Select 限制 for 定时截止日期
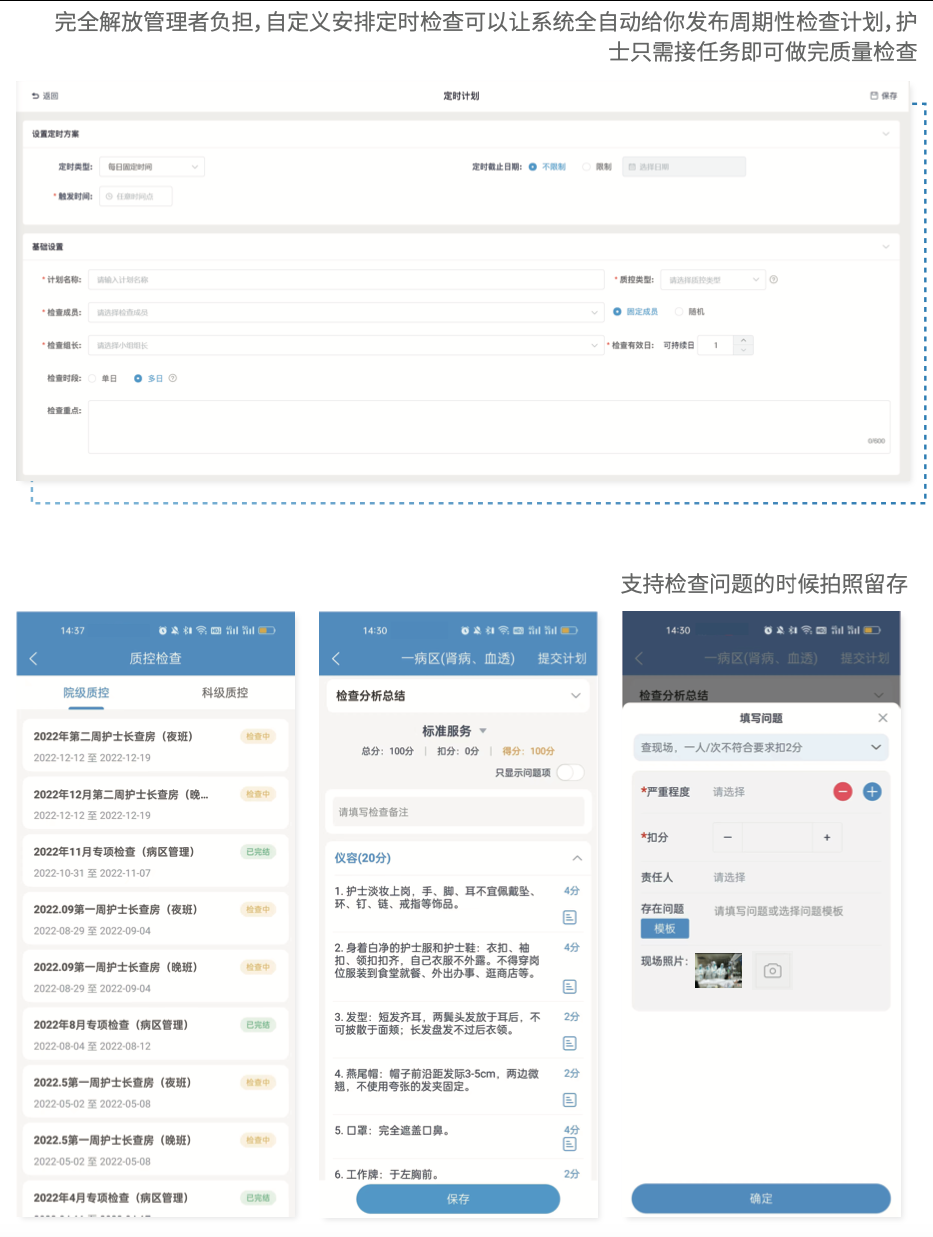 pos(597,167)
